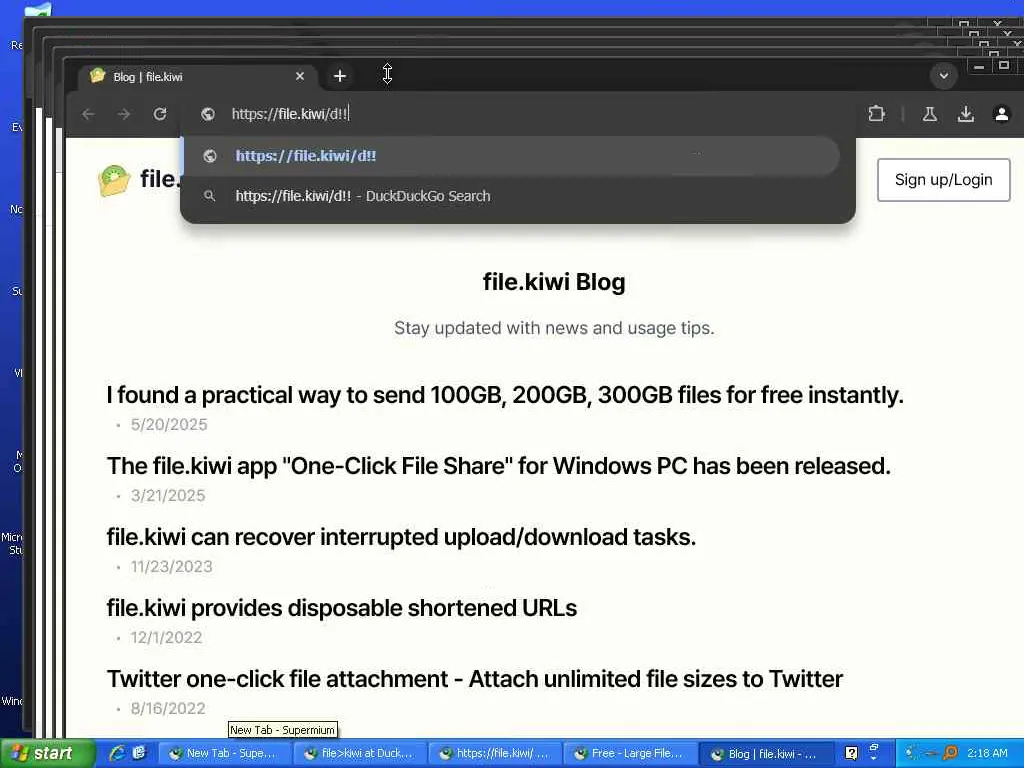Open the extensions puzzle icon

(x=876, y=114)
